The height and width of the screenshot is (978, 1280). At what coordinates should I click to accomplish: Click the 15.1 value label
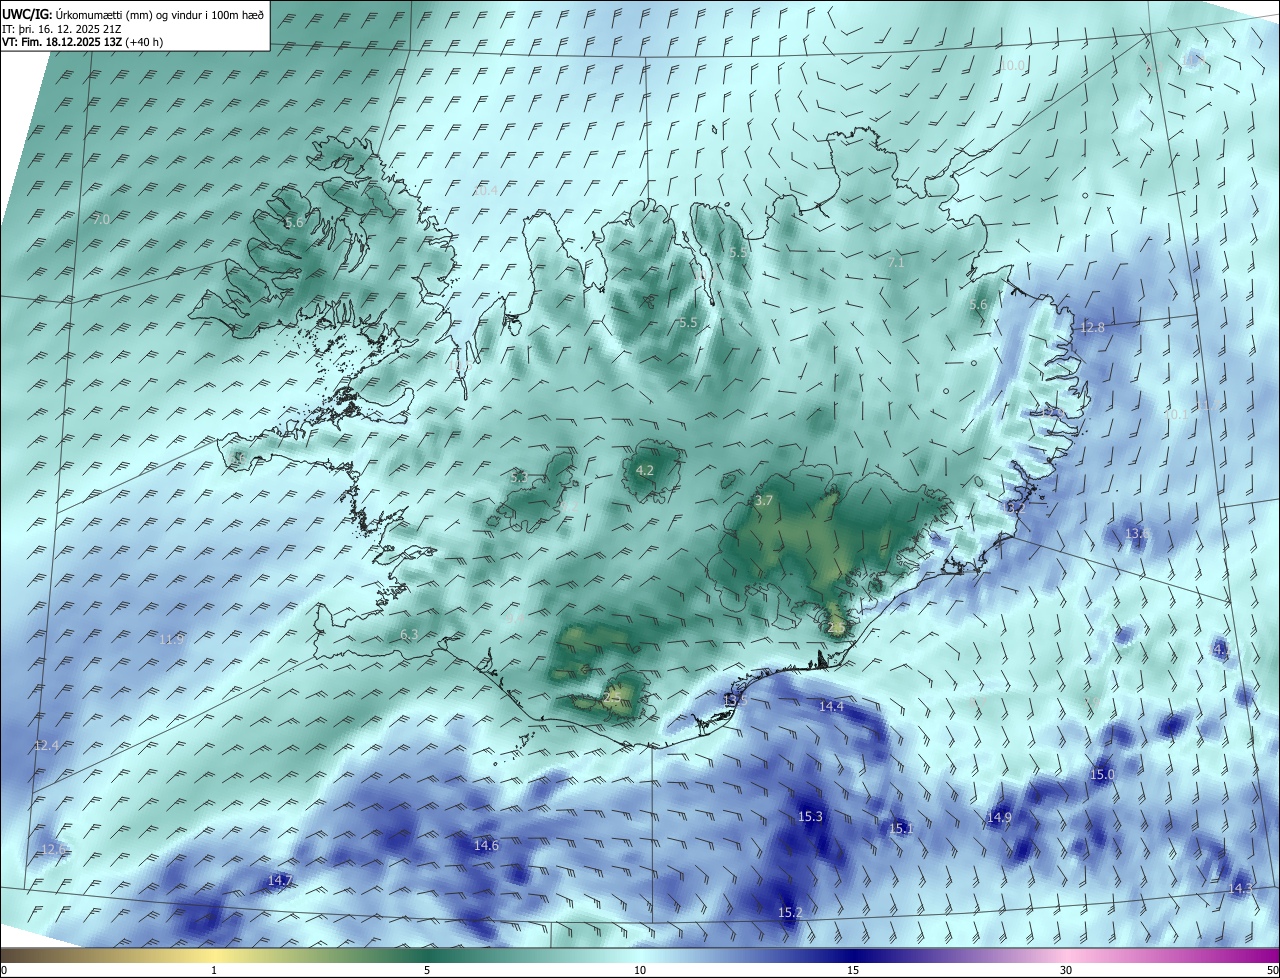pos(901,829)
